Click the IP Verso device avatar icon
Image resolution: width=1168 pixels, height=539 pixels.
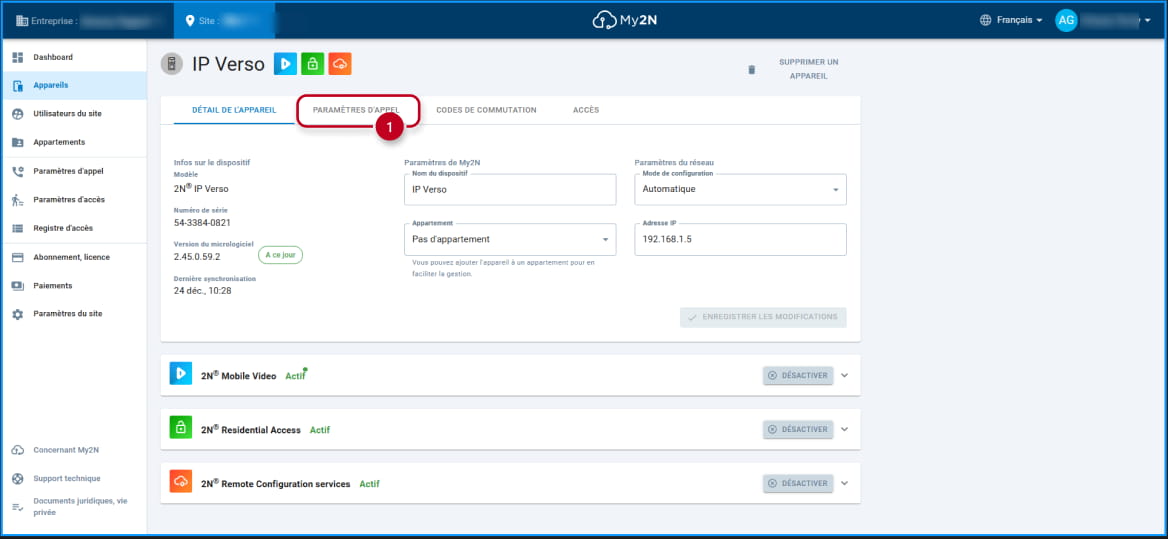[x=172, y=64]
